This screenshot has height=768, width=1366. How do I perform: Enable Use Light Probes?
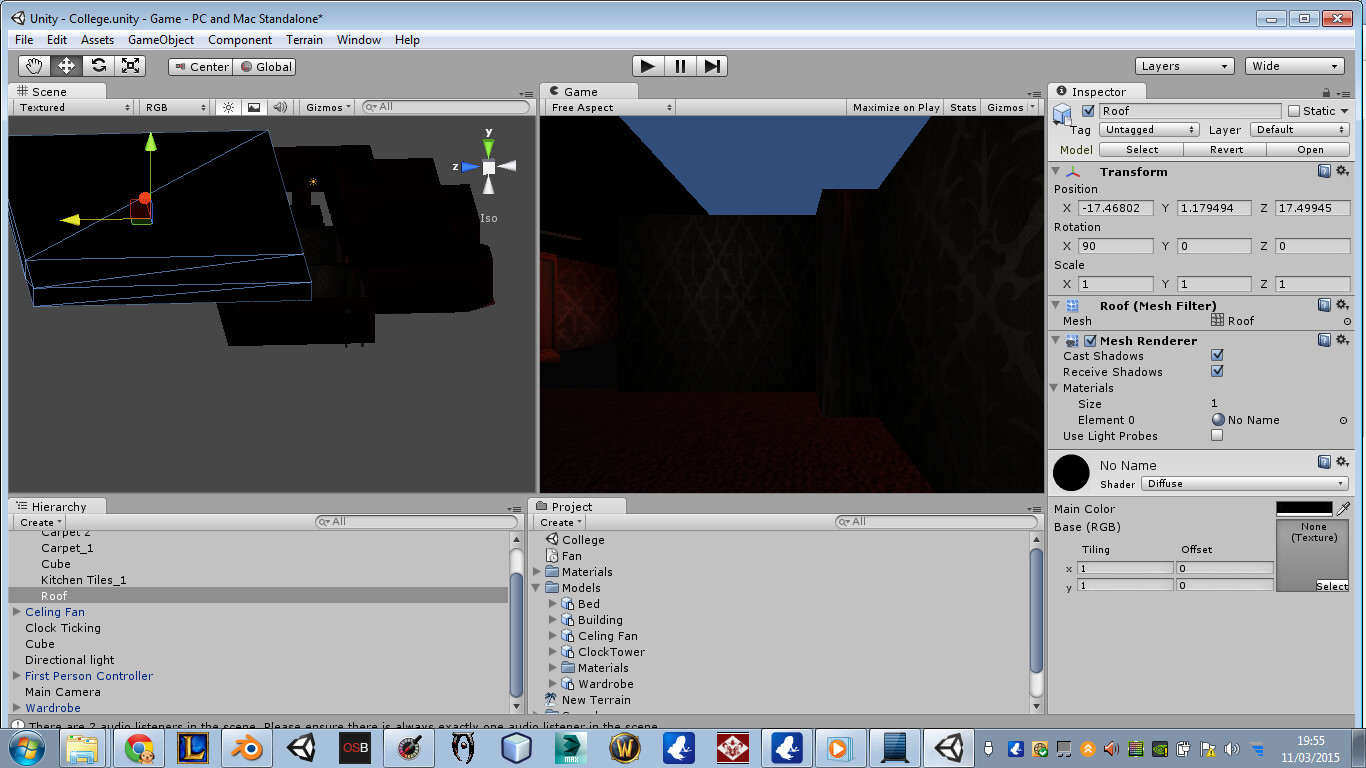point(1217,435)
